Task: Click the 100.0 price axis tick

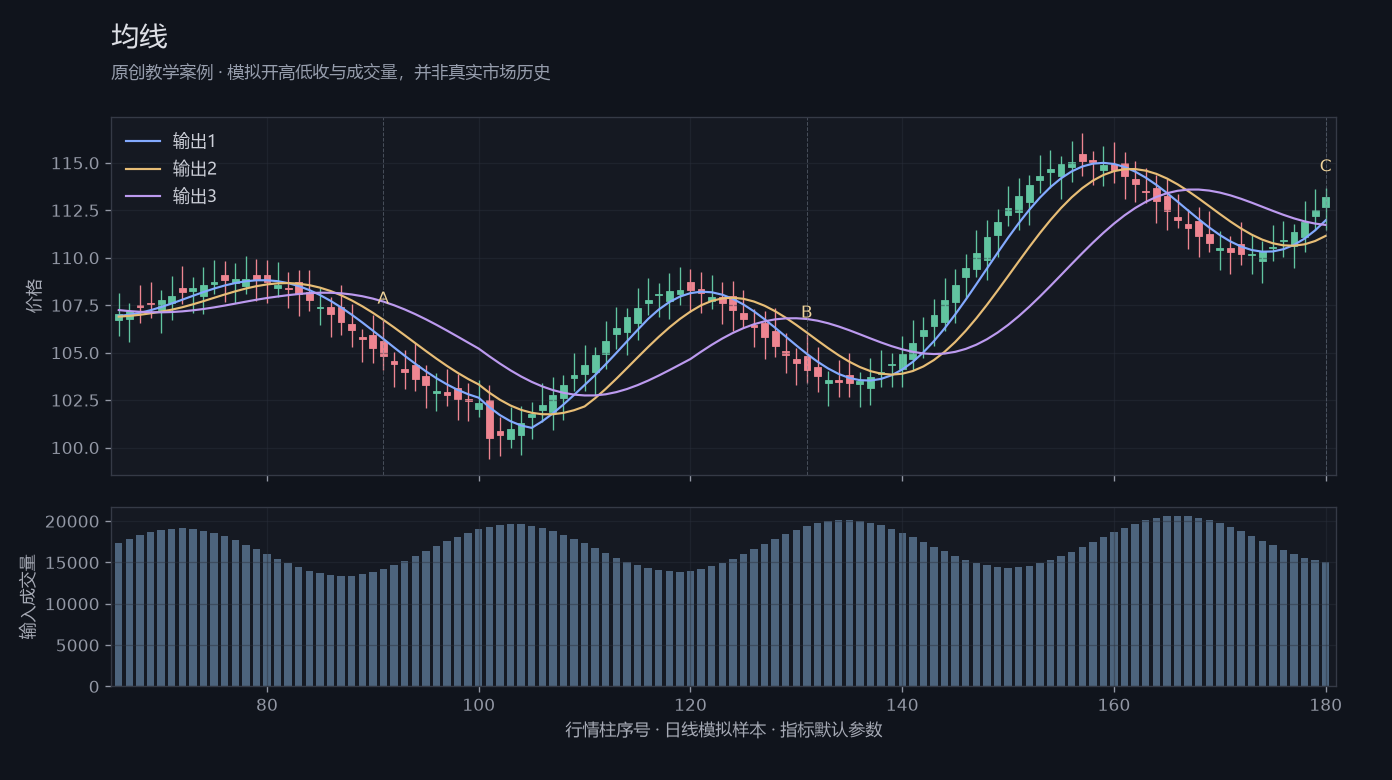Action: point(75,448)
